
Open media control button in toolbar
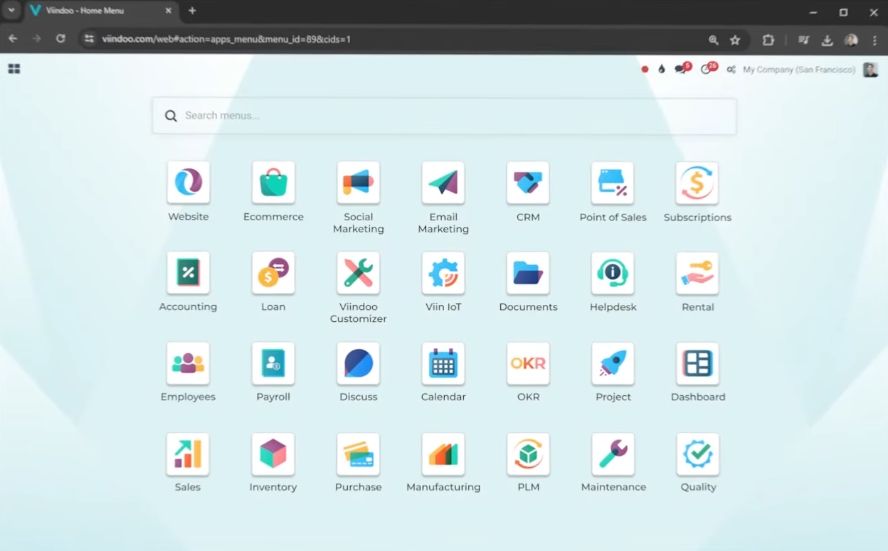click(x=804, y=40)
